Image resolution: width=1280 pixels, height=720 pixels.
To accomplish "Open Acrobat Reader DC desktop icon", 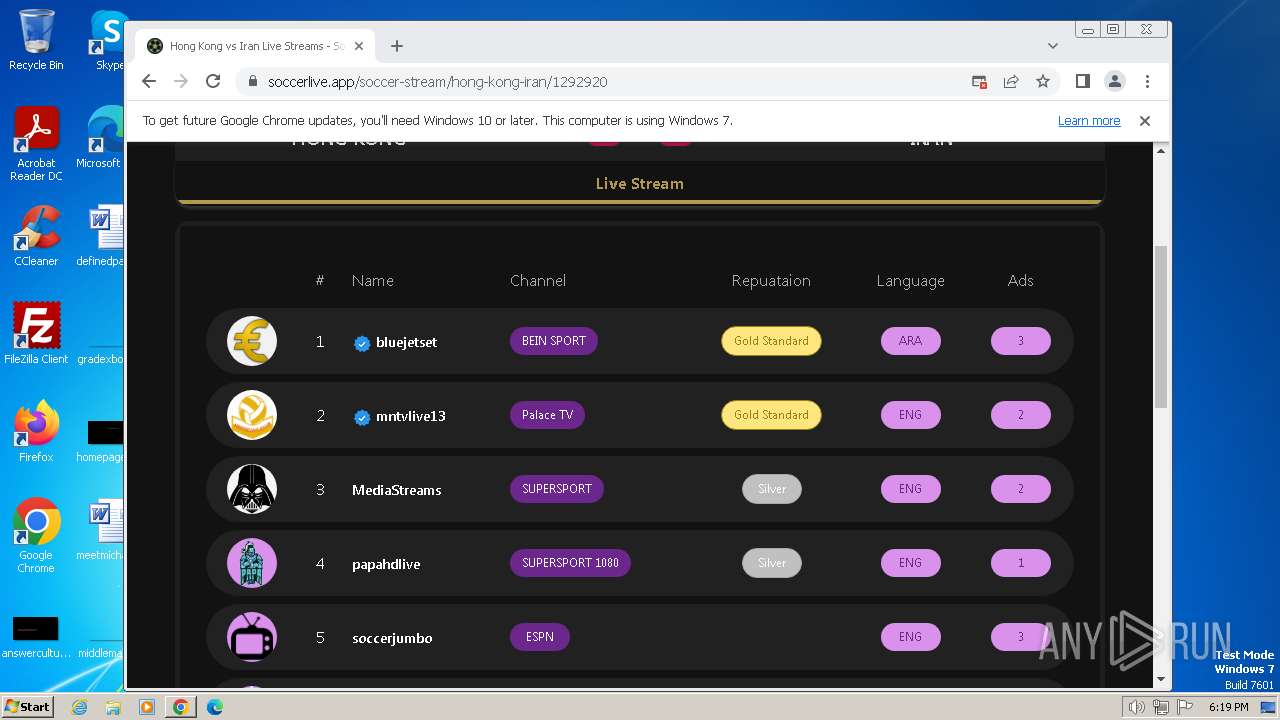I will 36,144.
